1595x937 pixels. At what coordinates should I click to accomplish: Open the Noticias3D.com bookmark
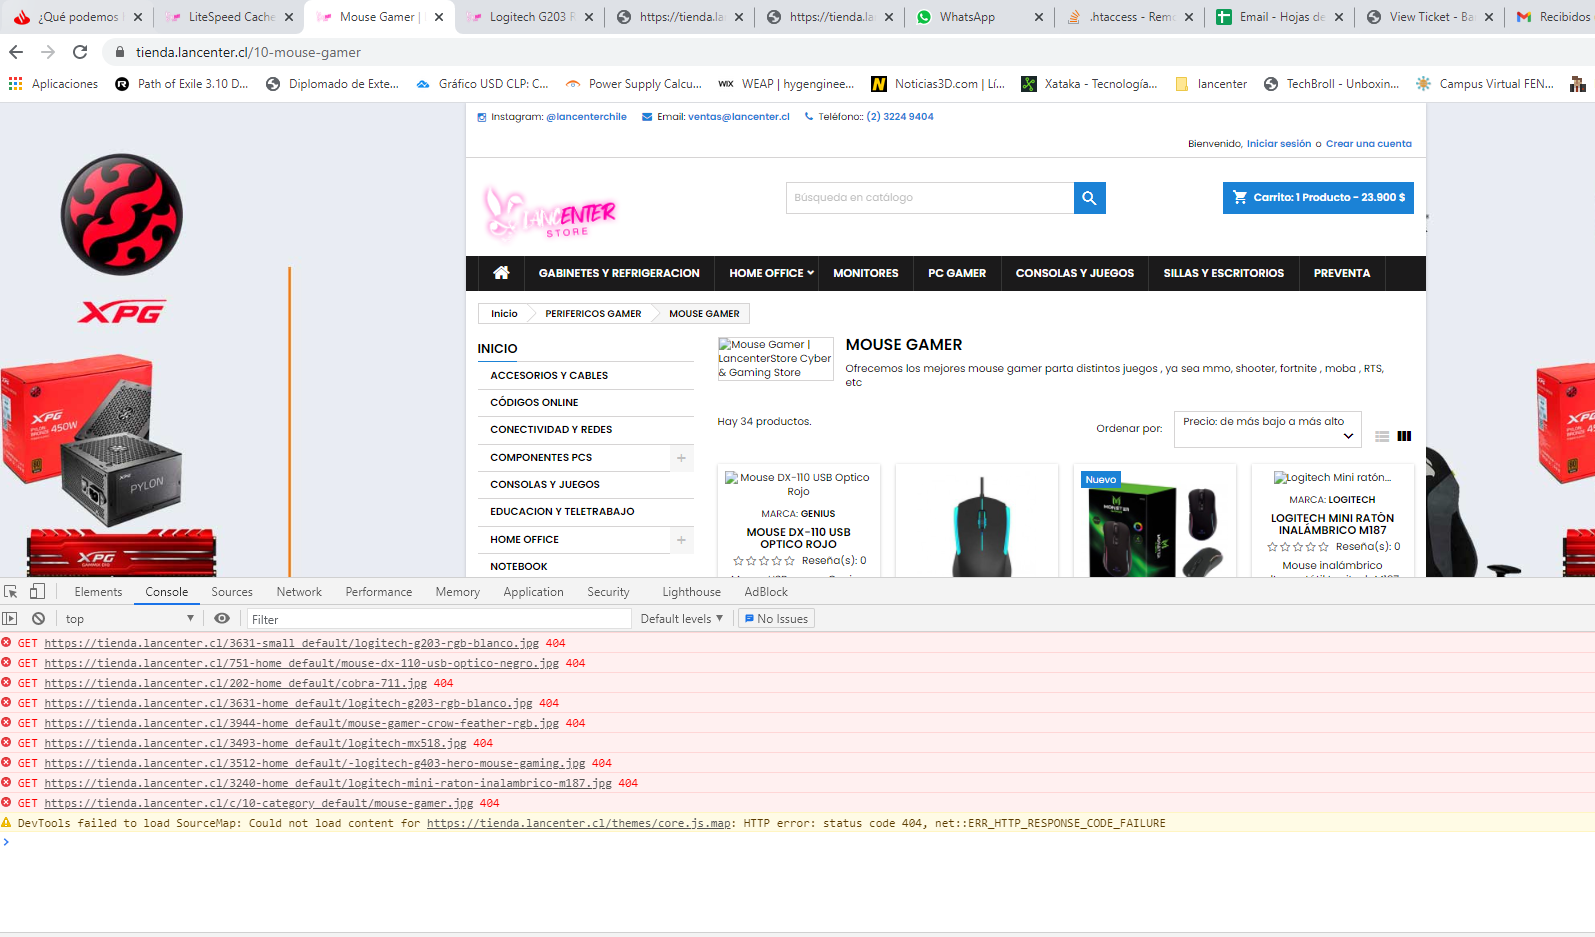pyautogui.click(x=939, y=84)
